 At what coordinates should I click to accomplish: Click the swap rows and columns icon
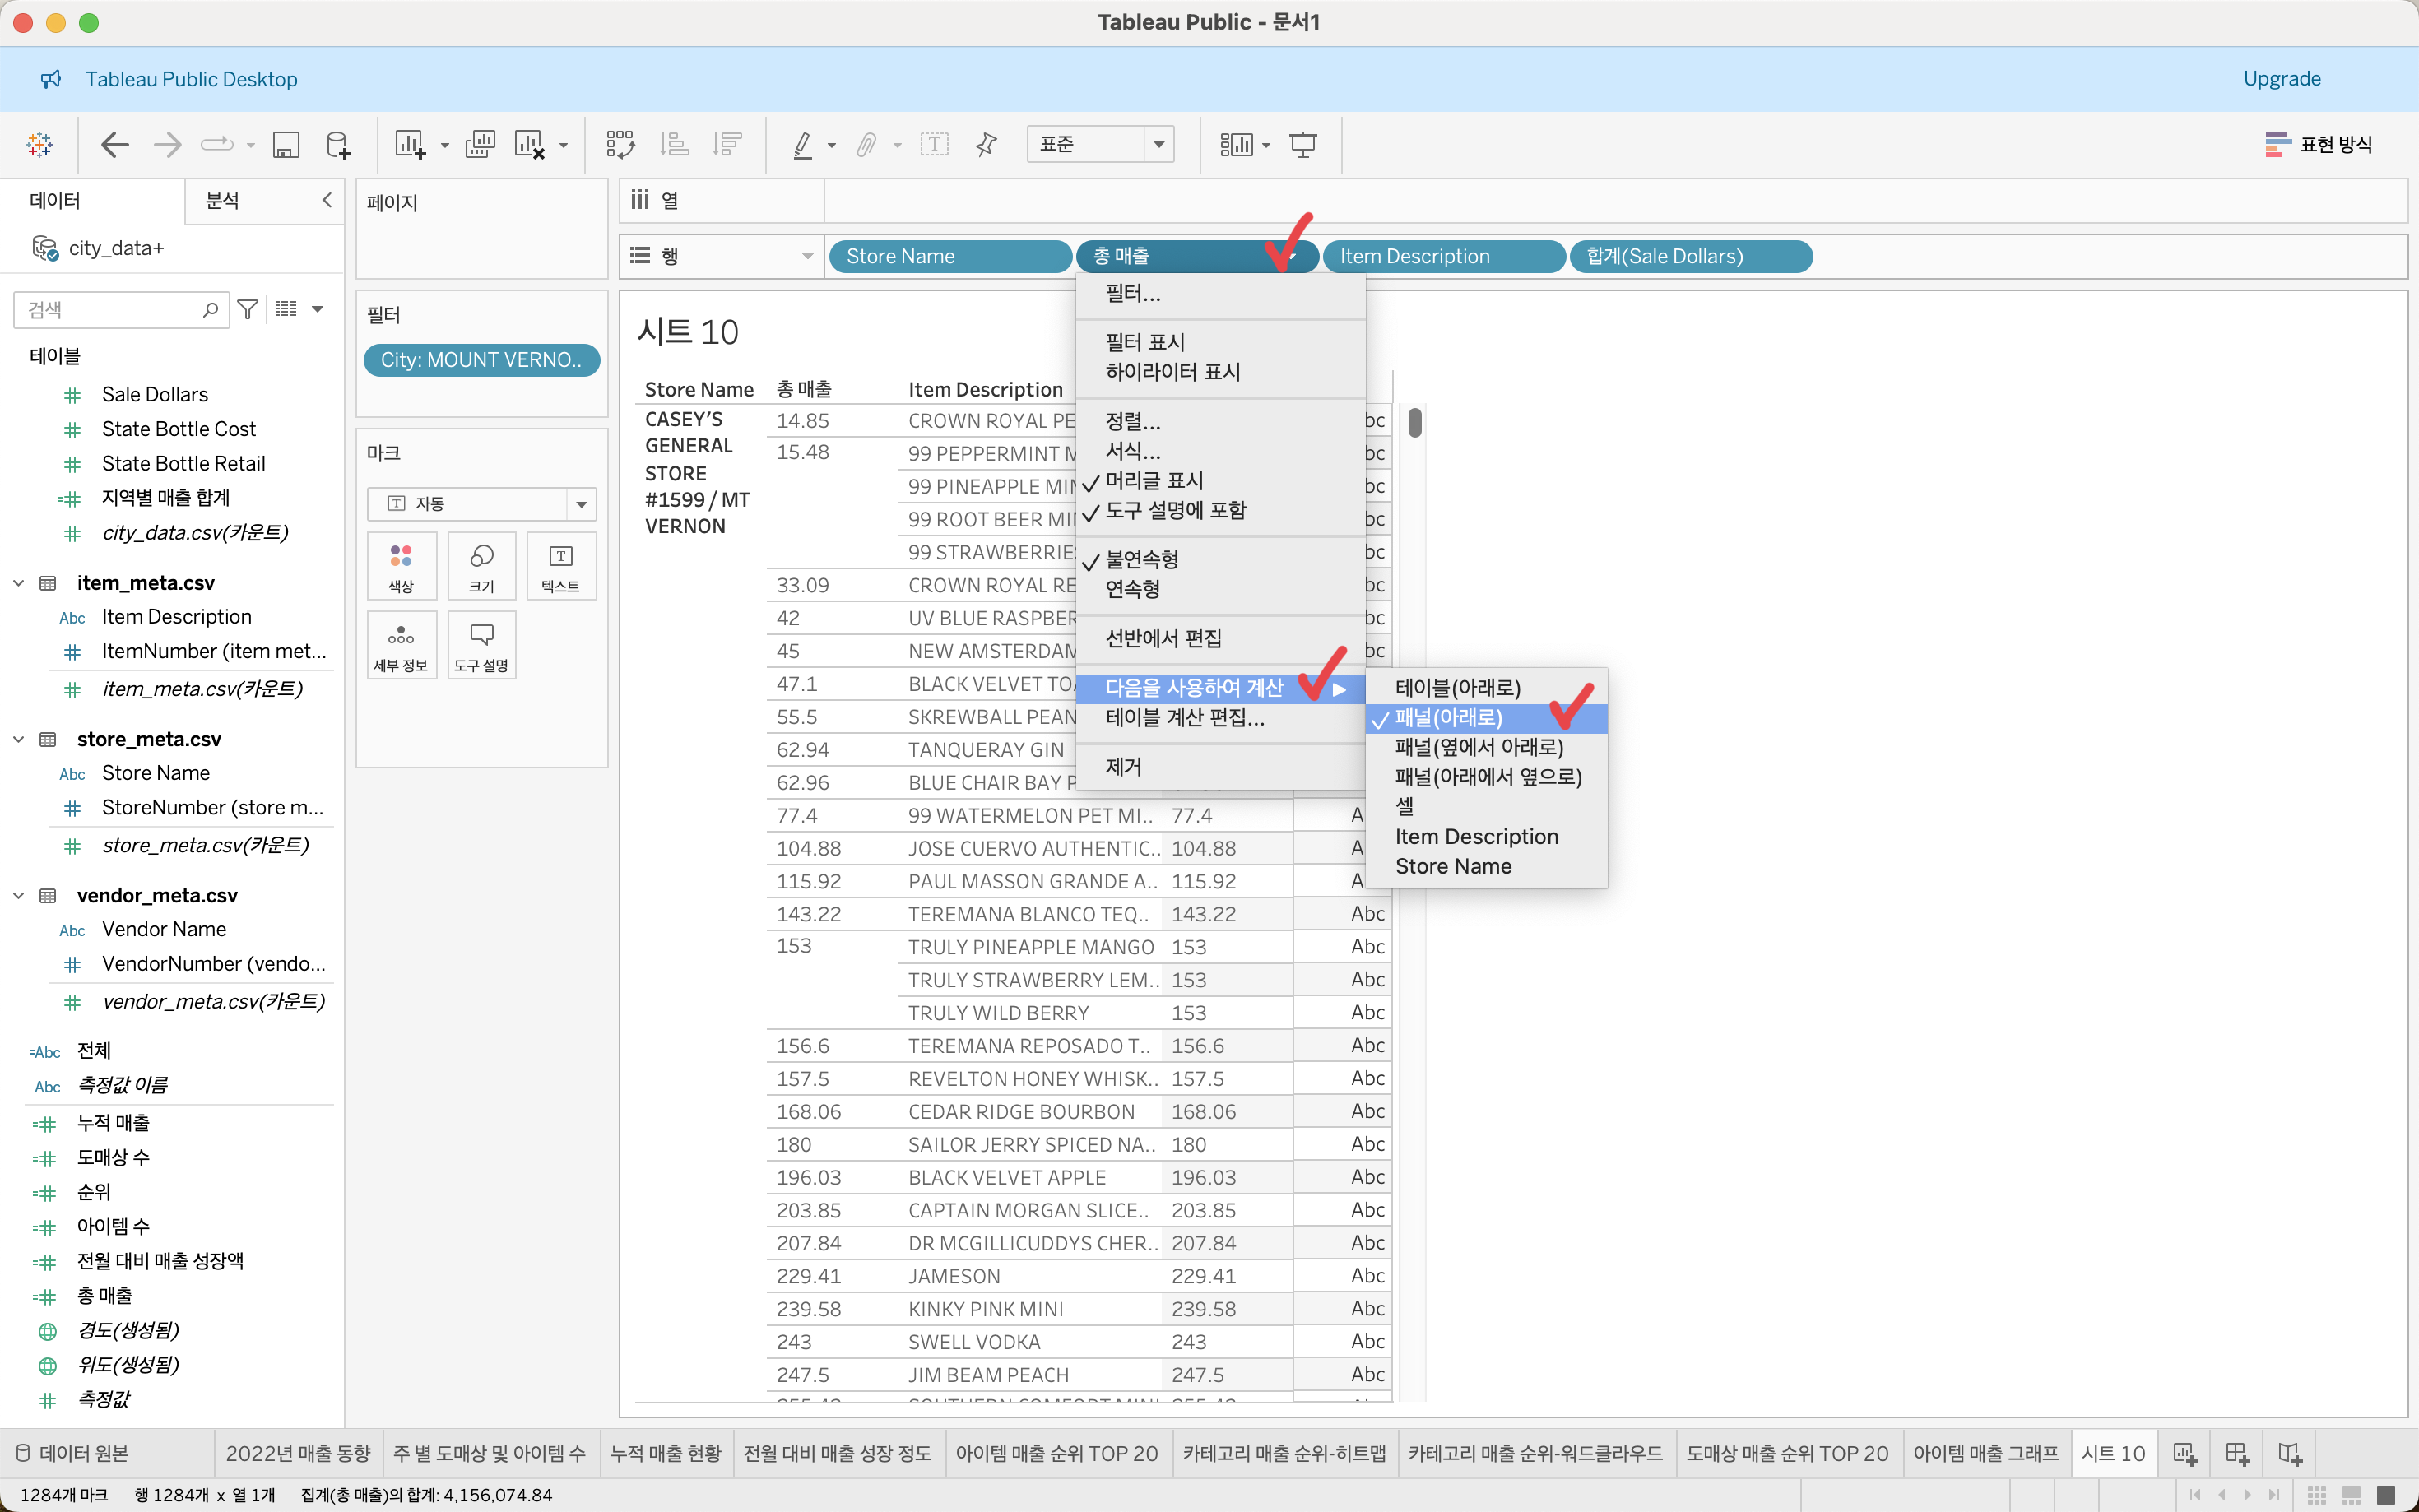tap(620, 145)
